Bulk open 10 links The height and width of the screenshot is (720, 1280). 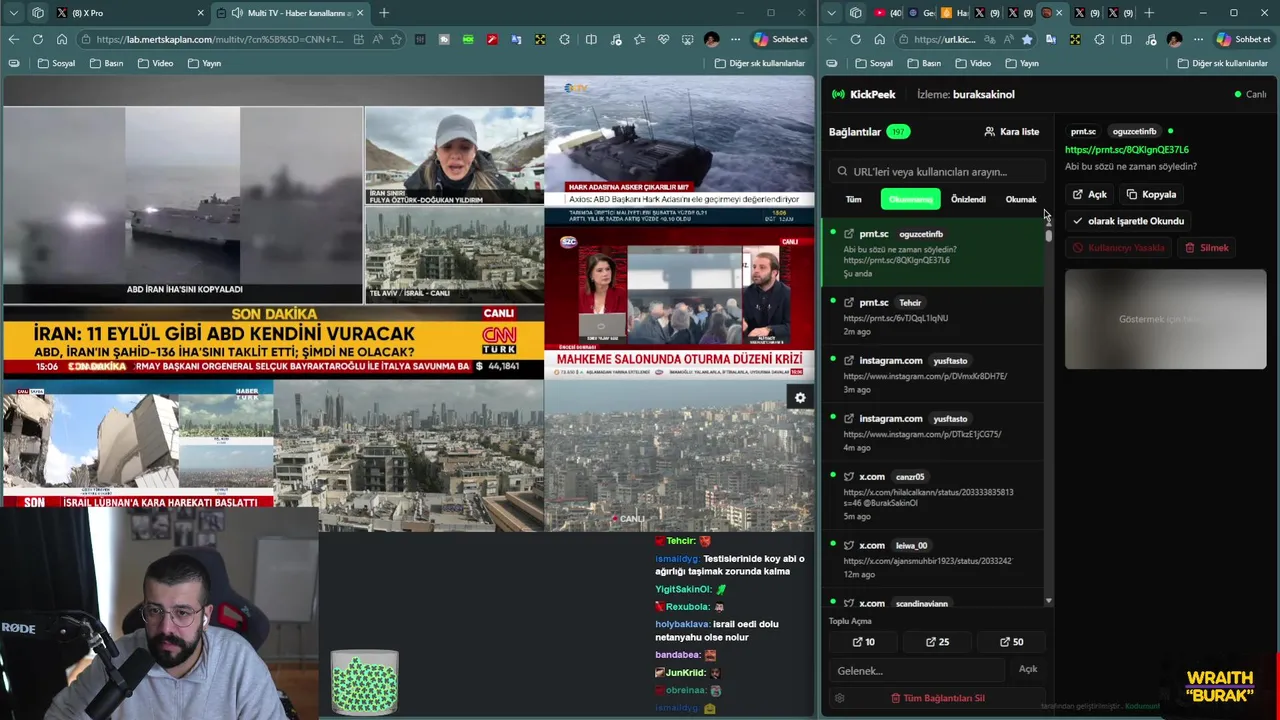[863, 642]
